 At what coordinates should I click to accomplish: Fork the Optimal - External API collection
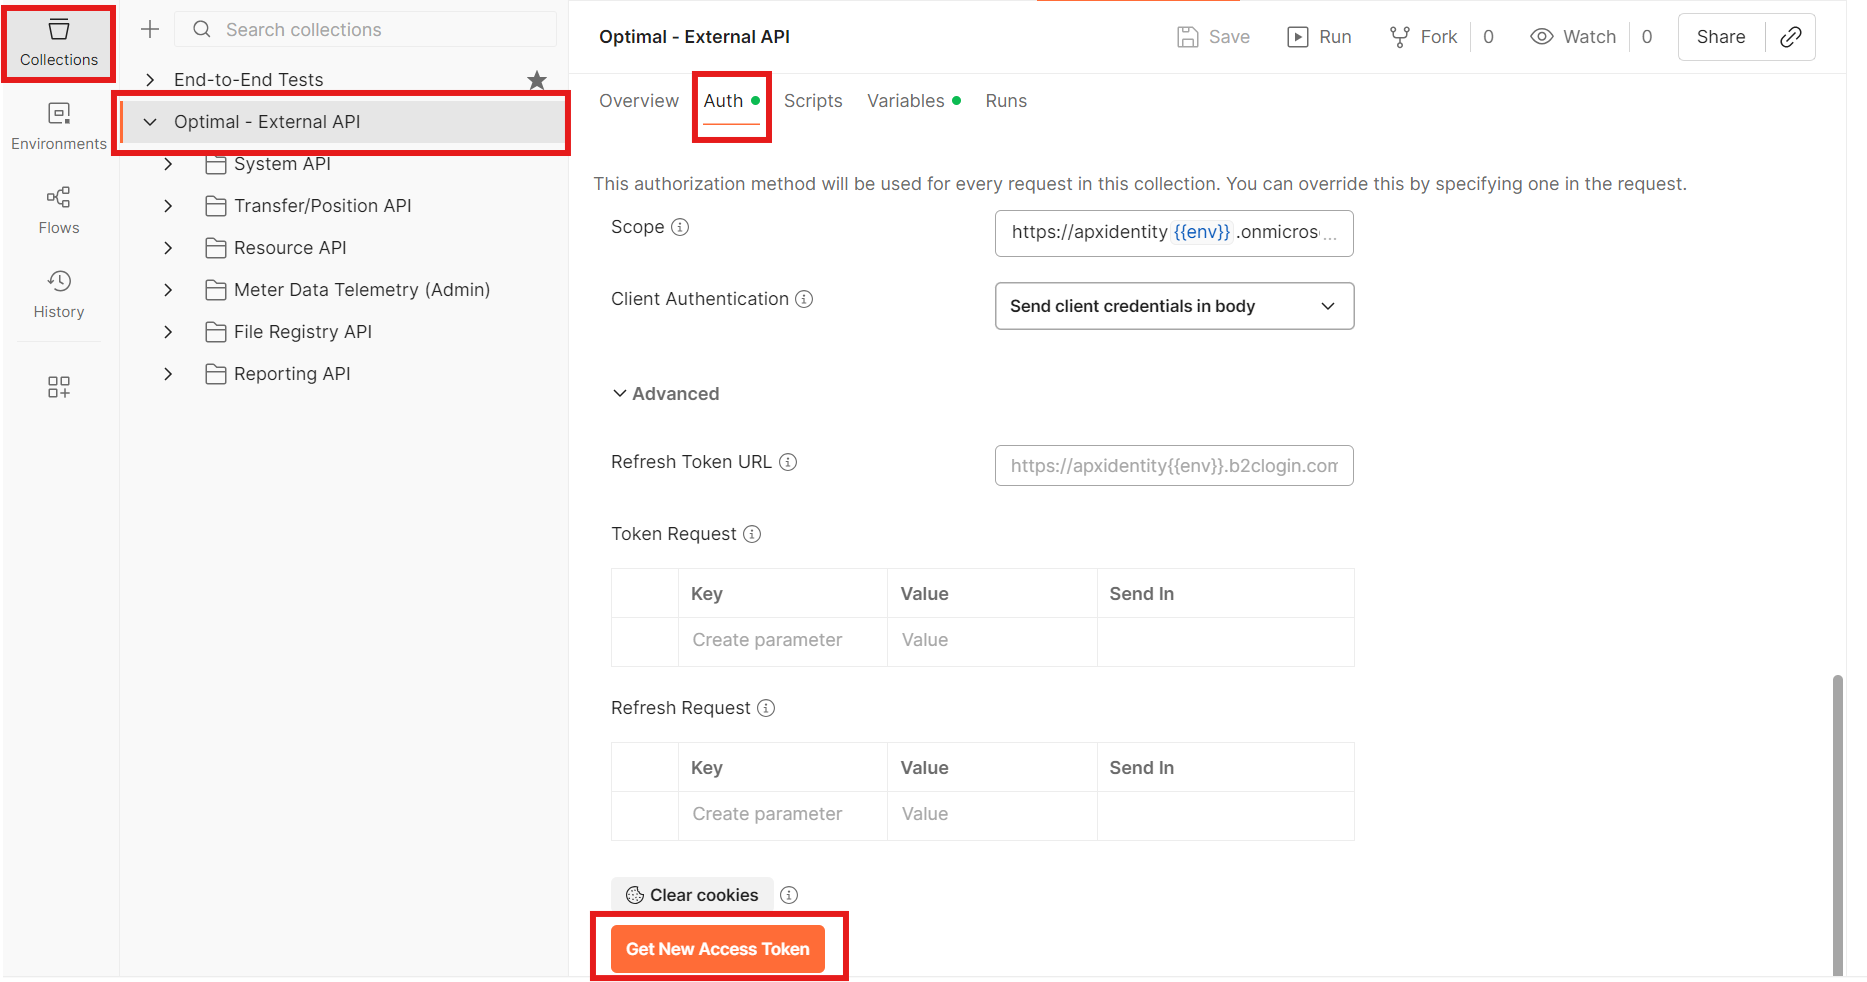click(x=1422, y=36)
